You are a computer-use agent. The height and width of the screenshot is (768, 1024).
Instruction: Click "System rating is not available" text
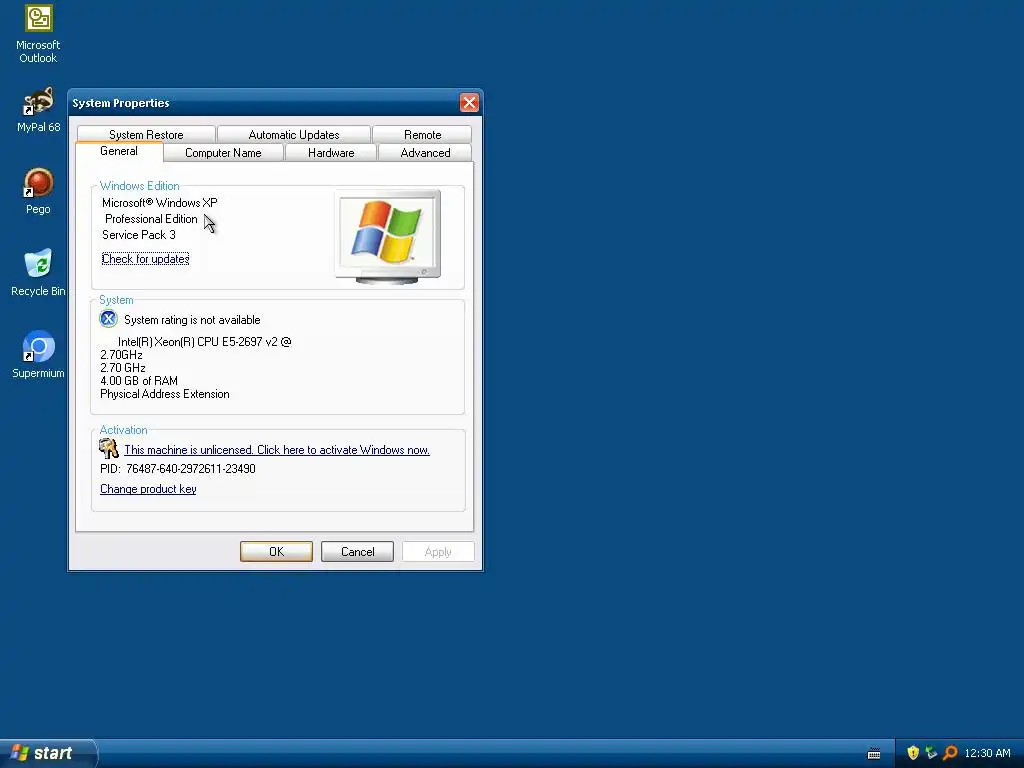pos(192,320)
